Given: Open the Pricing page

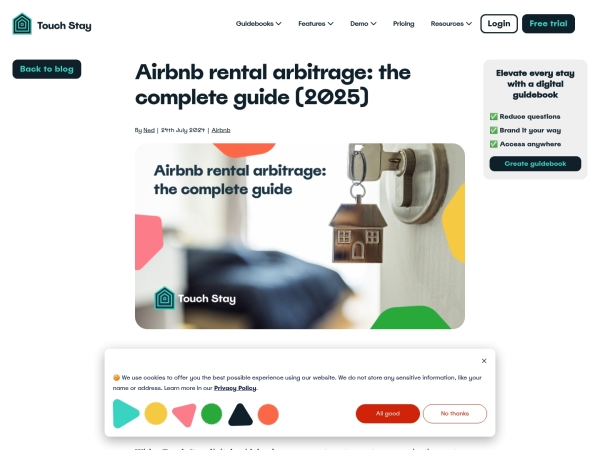Looking at the screenshot, I should tap(403, 24).
